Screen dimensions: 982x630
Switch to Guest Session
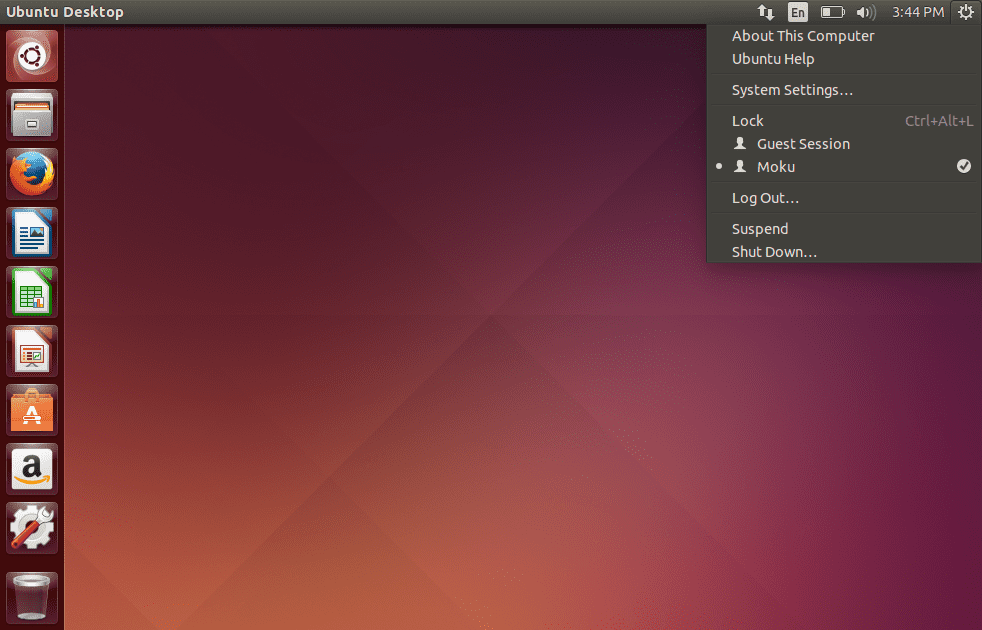click(844, 144)
